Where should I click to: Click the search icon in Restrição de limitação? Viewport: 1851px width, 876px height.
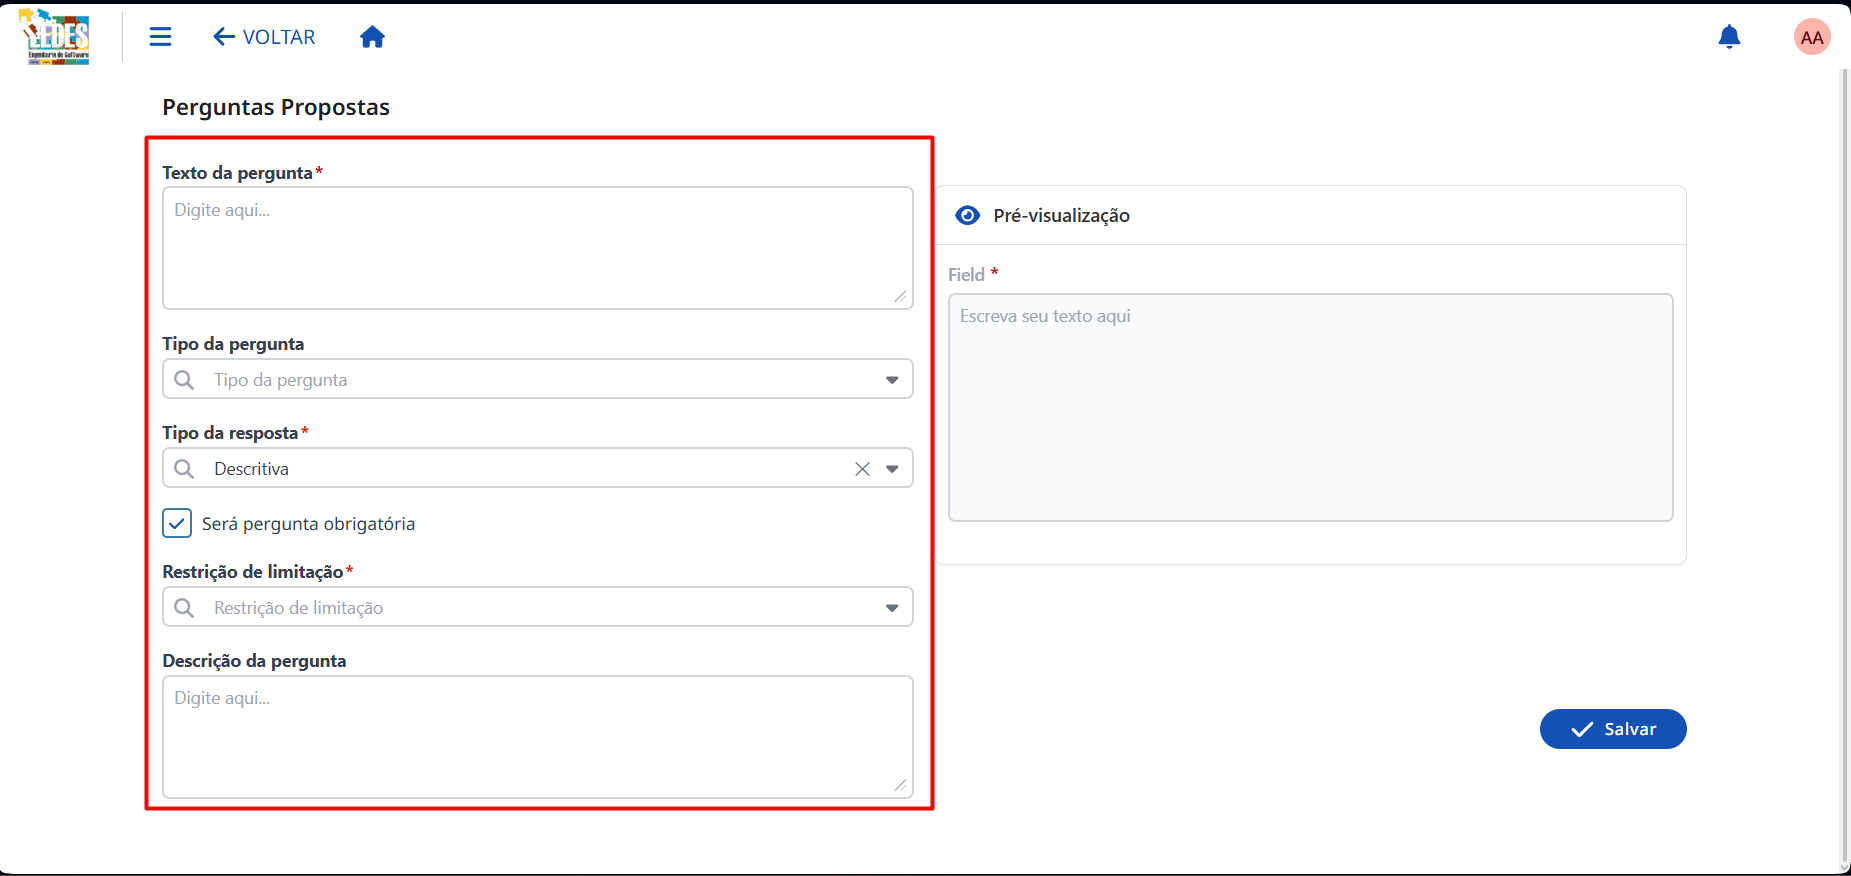point(184,608)
